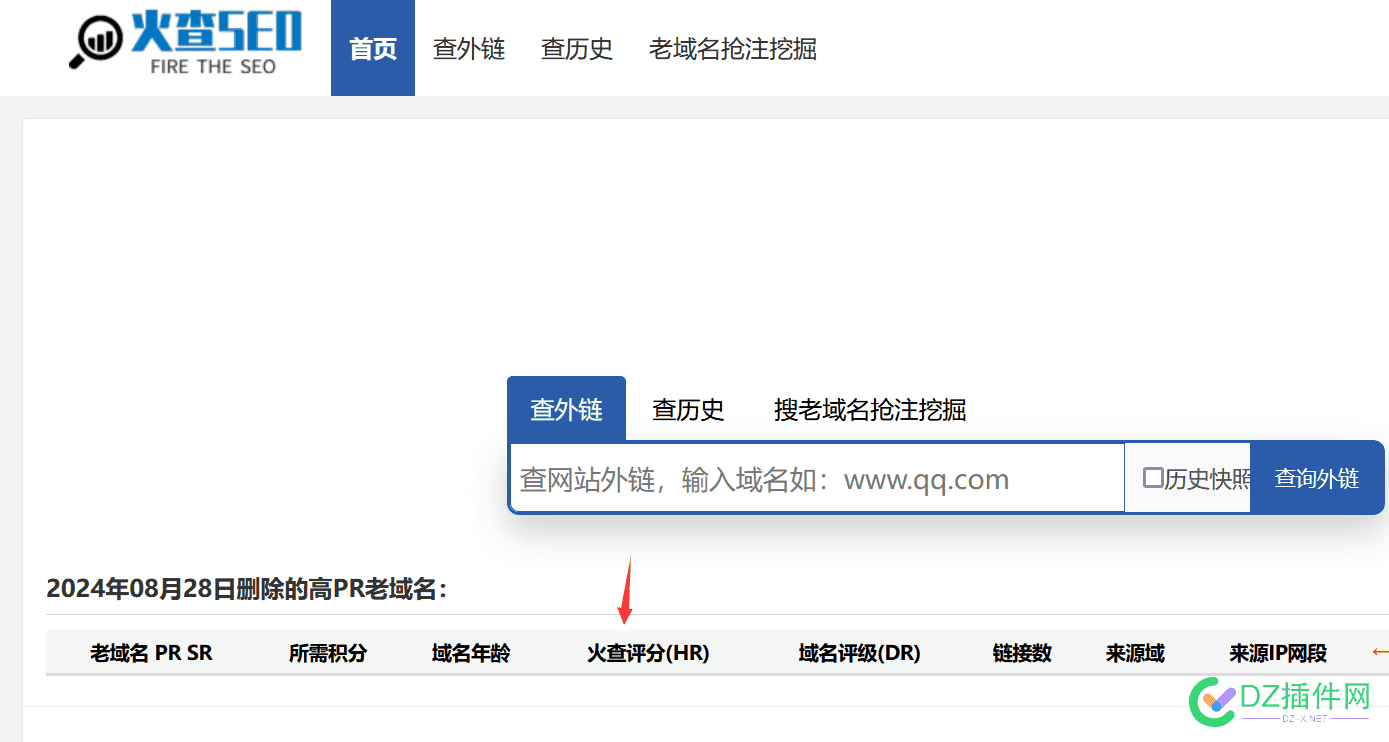Click the 来源IP网段 column header
This screenshot has width=1389, height=742.
pyautogui.click(x=1278, y=653)
